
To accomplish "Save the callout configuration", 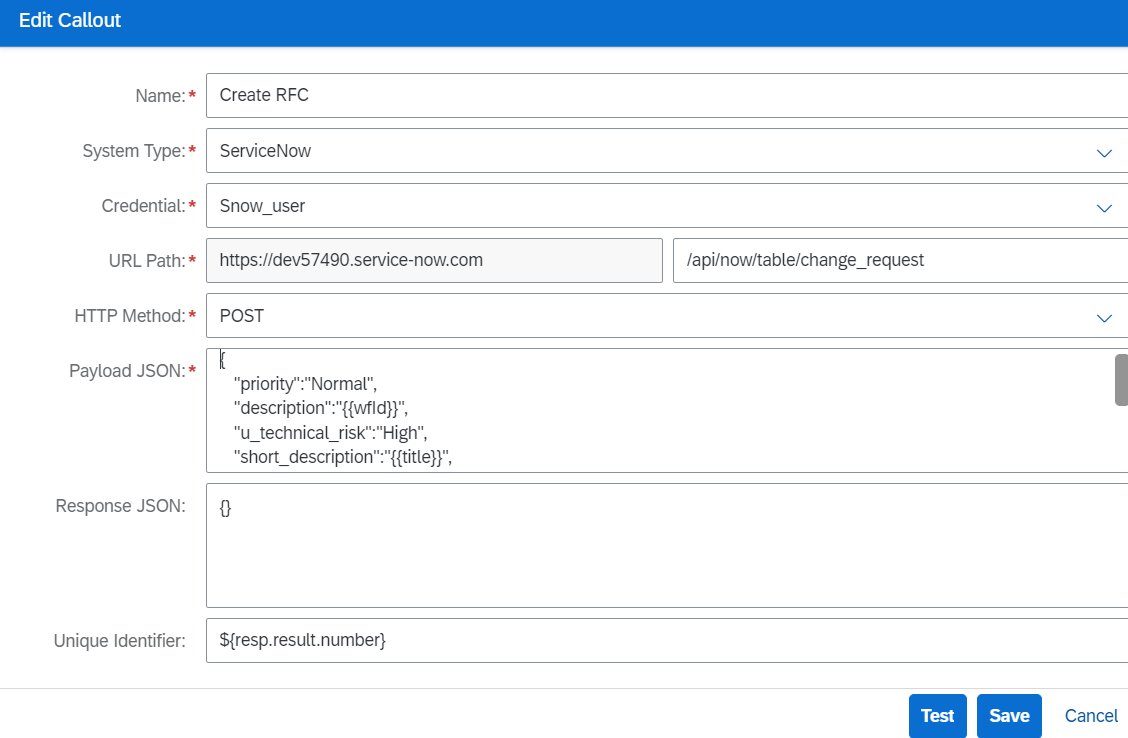I will coord(1009,716).
